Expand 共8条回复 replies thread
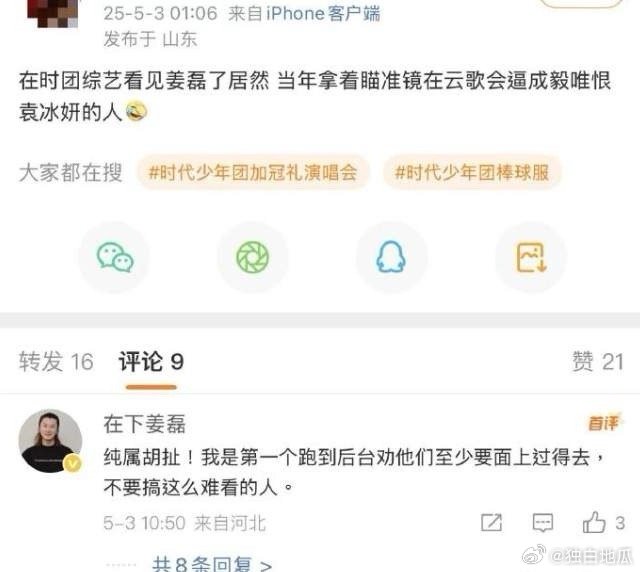The width and height of the screenshot is (640, 572). tap(211, 564)
